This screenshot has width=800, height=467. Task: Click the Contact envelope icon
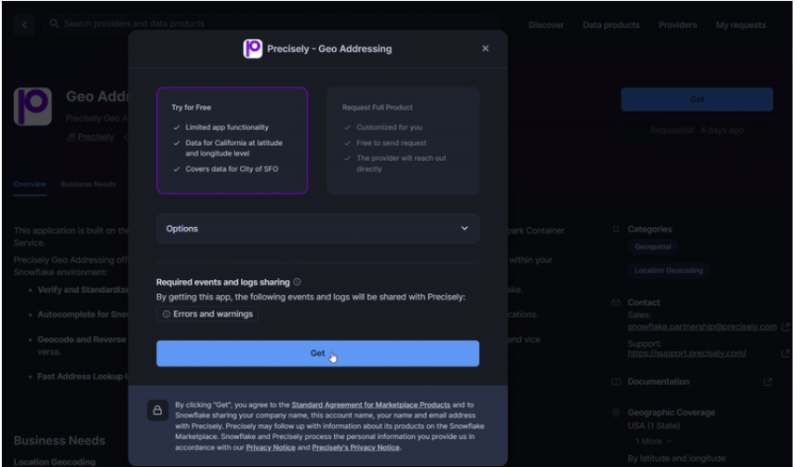(616, 303)
